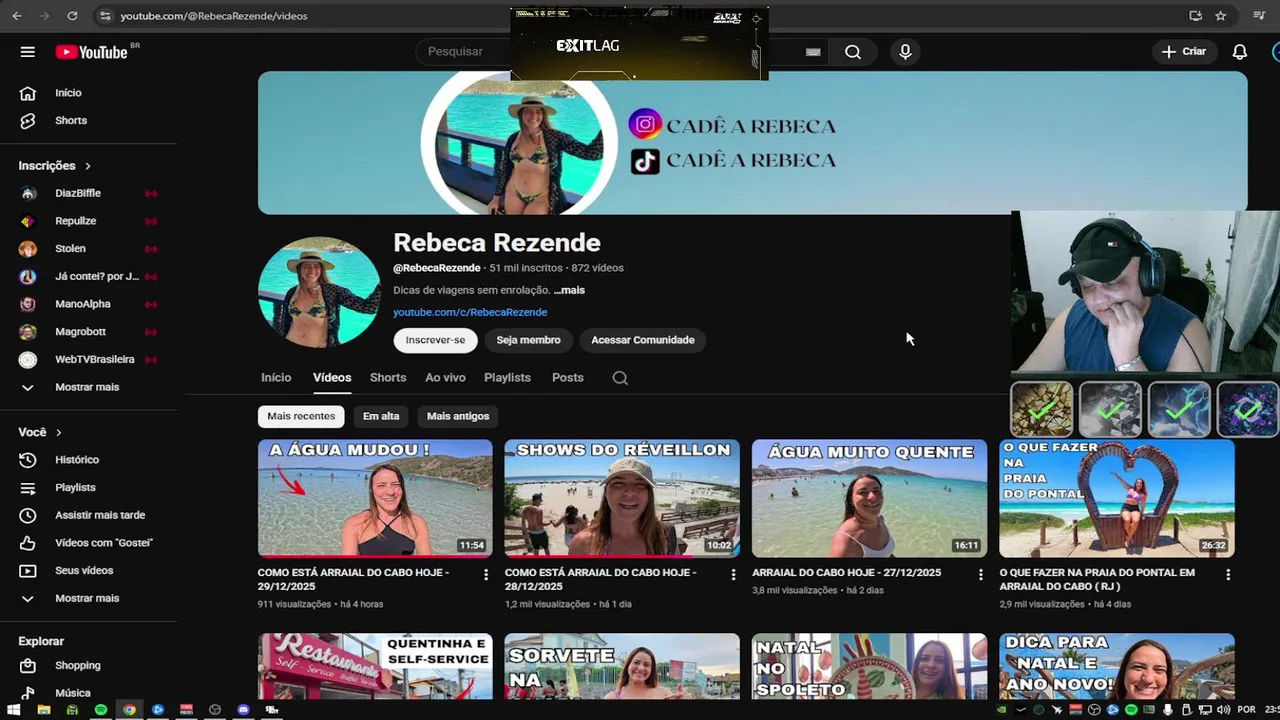Screen dimensions: 1280x720
Task: Expand channel description with ...mais
Action: point(569,290)
